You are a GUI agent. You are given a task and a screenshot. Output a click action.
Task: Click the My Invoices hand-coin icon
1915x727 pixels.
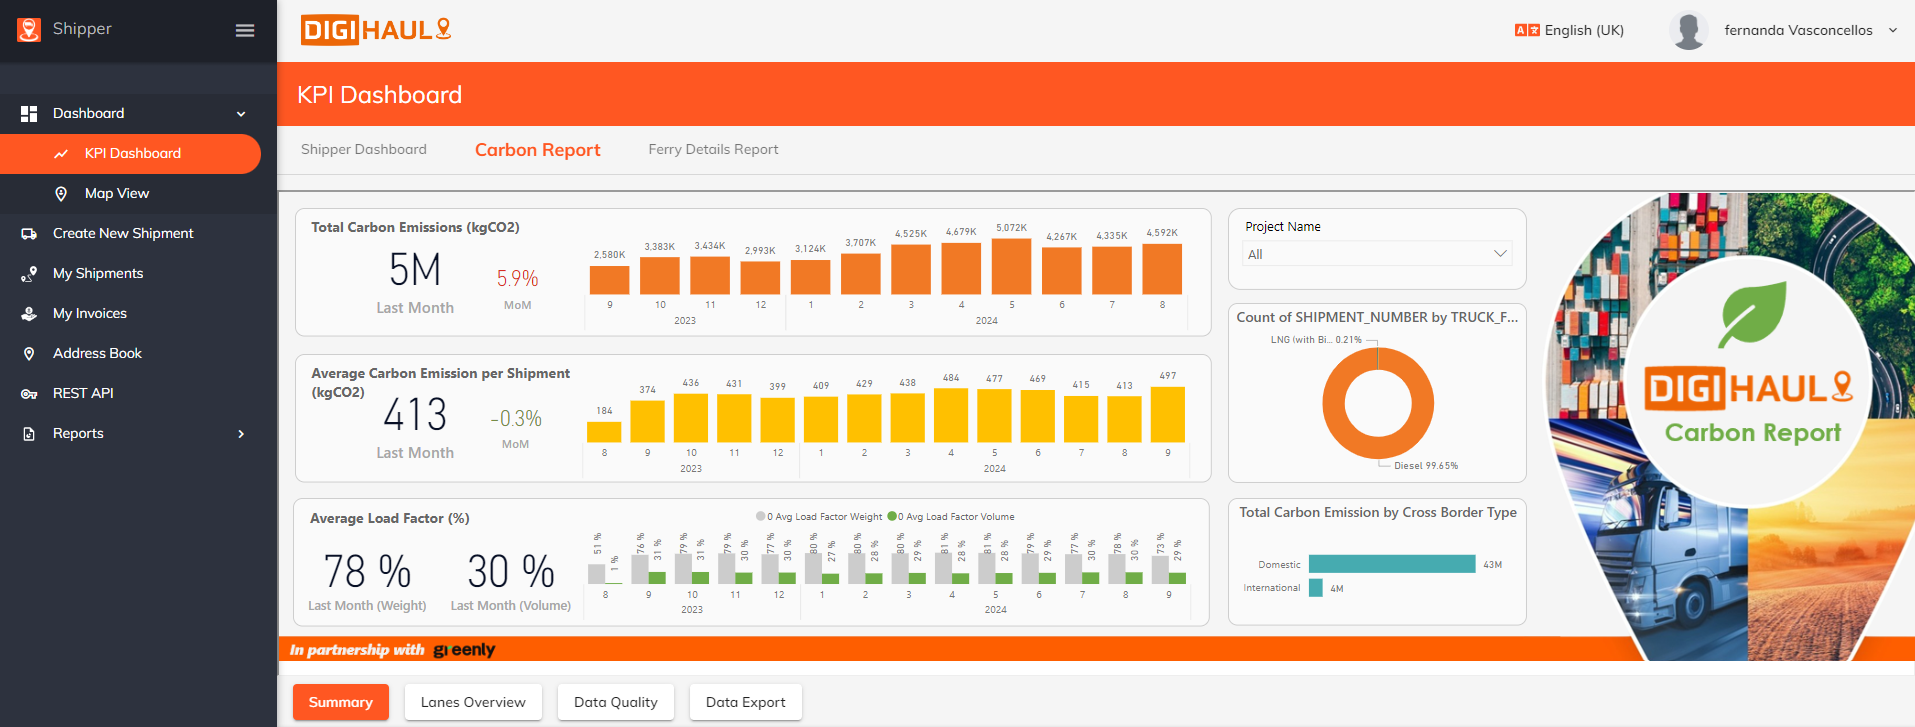coord(29,314)
